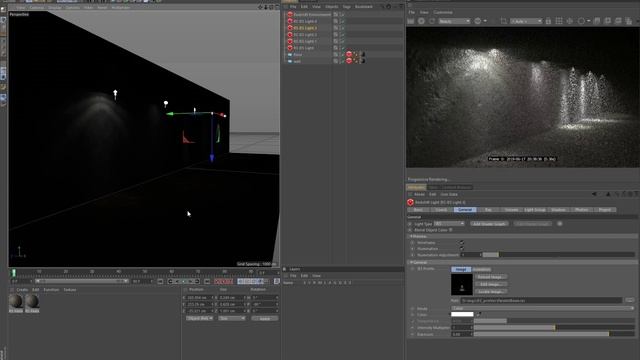
Task: Click the white Color swatch in light settings
Action: (x=462, y=314)
